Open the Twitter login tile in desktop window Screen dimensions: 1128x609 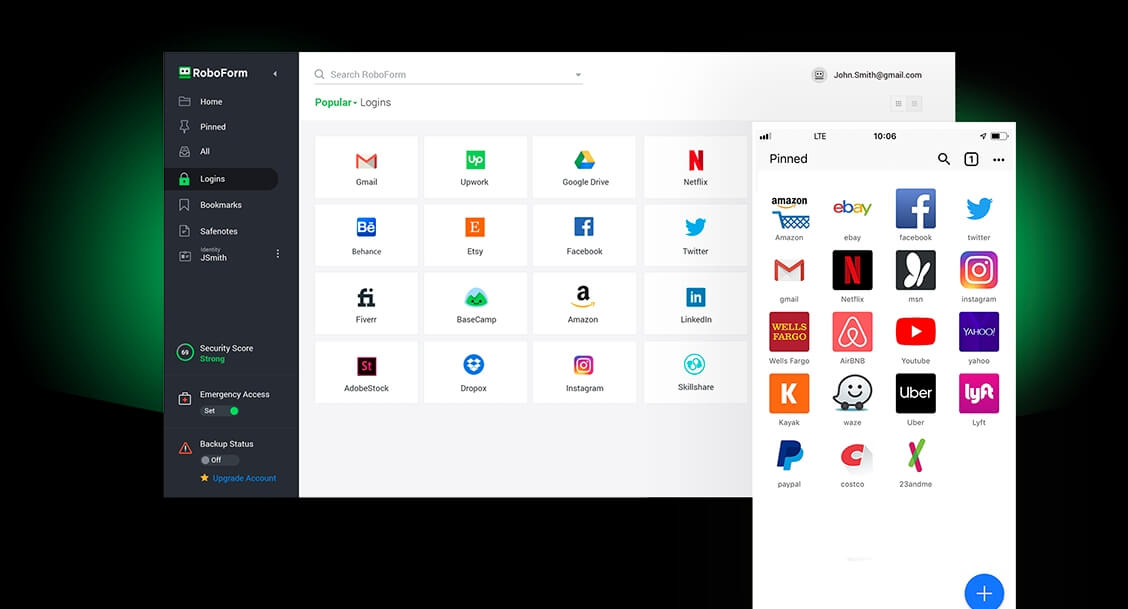tap(696, 235)
